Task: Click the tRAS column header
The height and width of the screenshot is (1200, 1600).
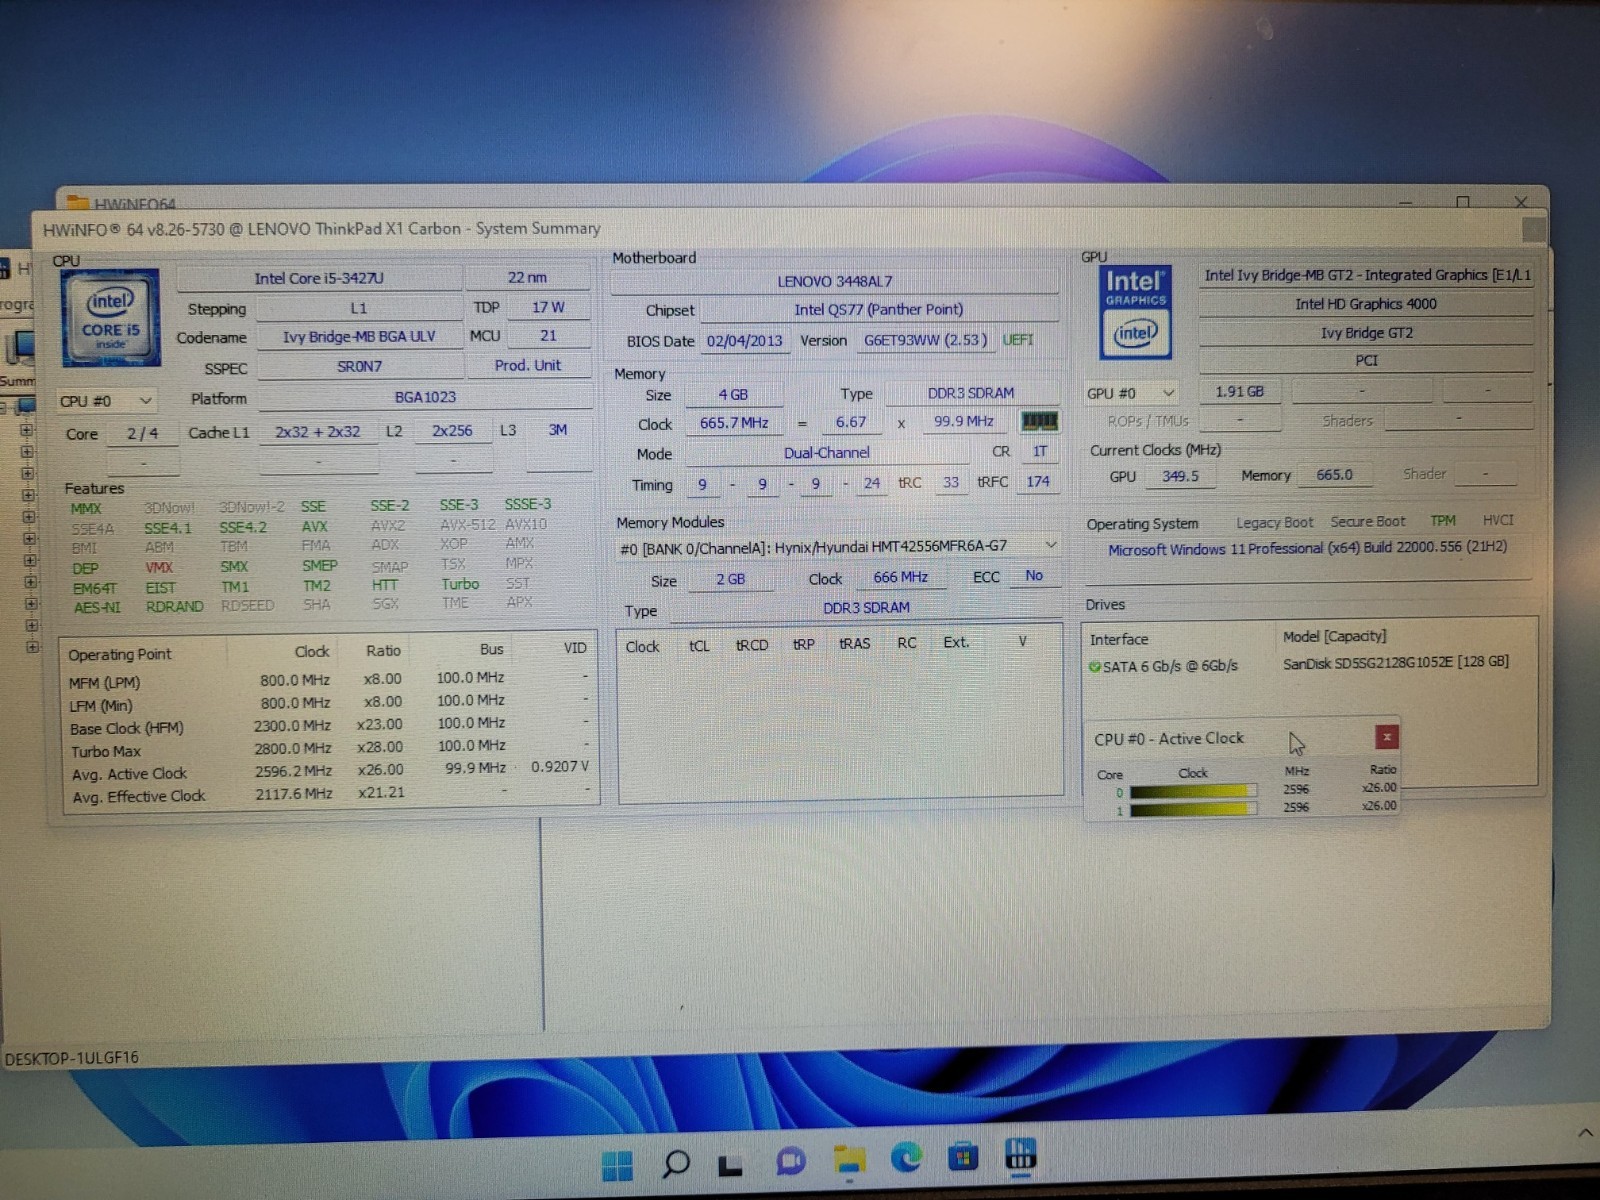Action: 854,643
